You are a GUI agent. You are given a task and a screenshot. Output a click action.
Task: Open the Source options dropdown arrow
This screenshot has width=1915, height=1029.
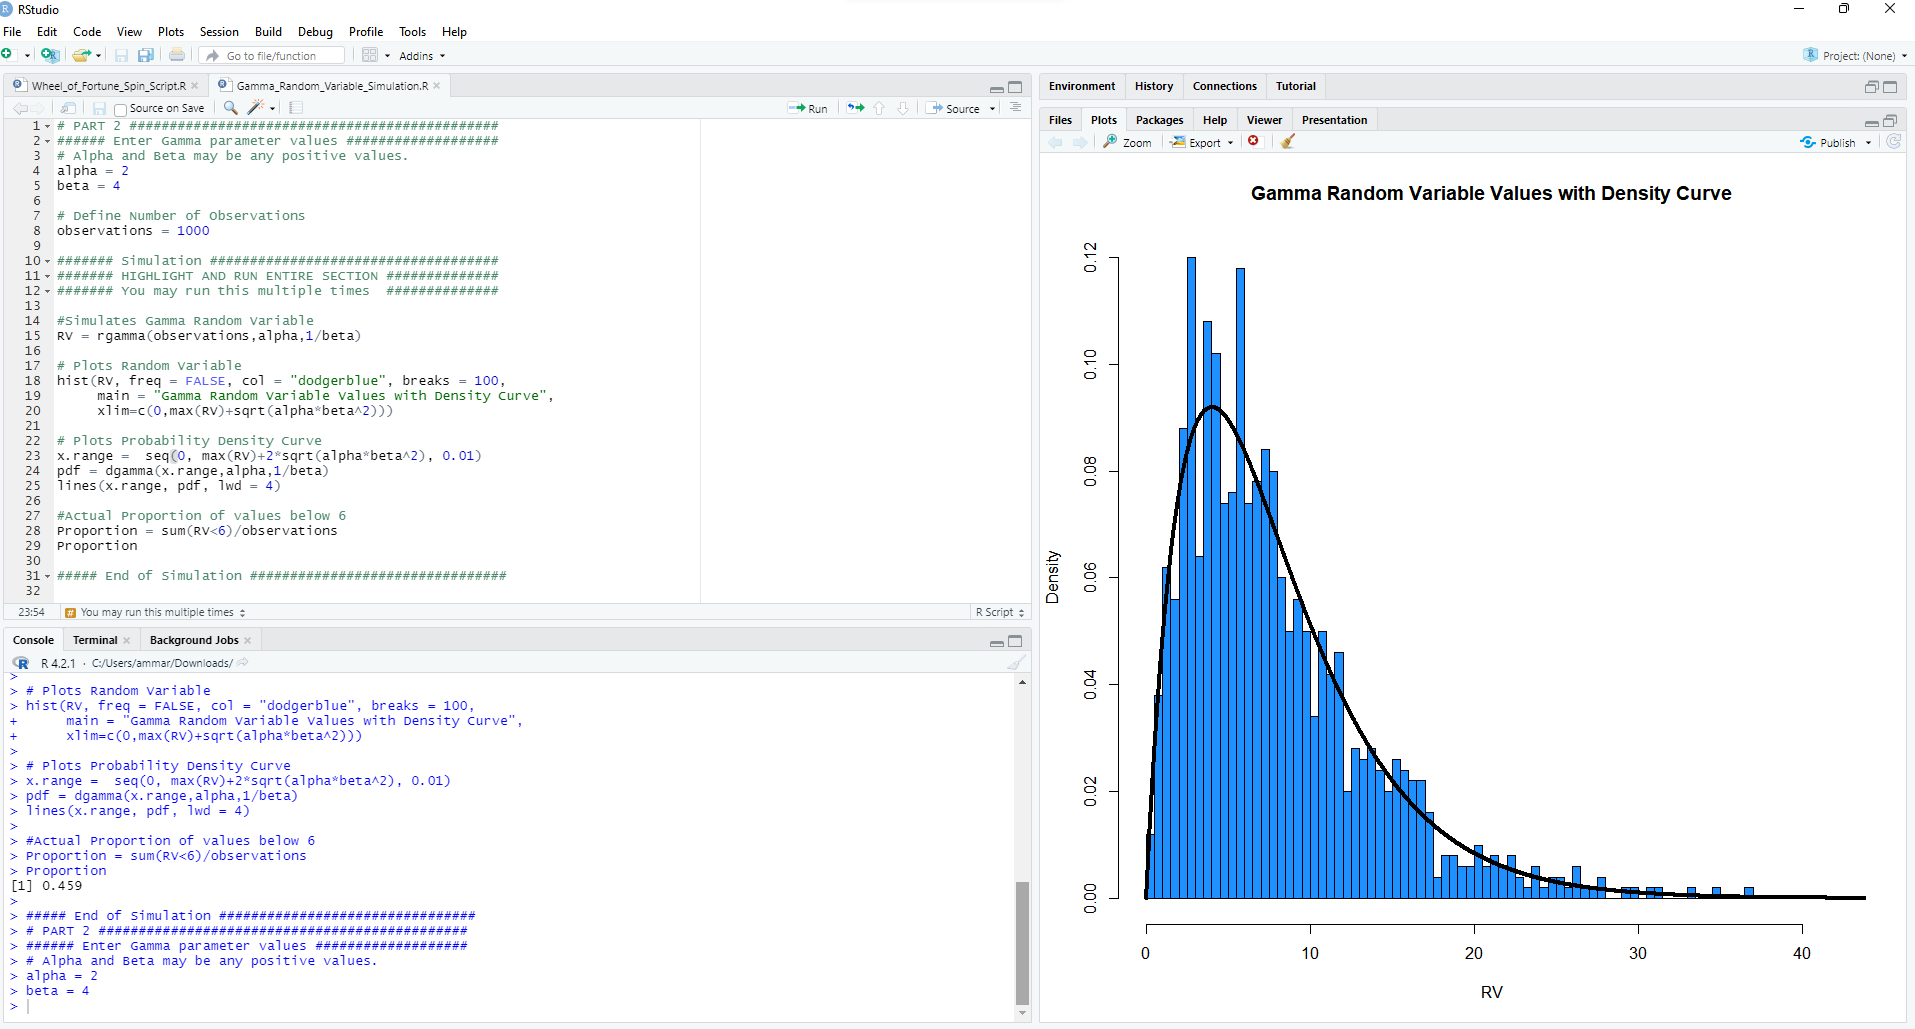point(993,109)
